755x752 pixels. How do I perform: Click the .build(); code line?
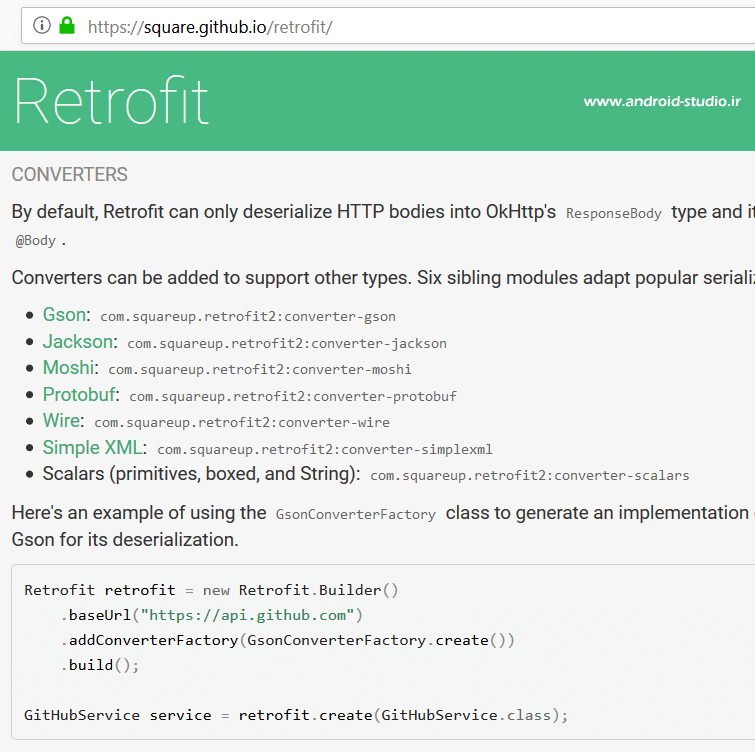pyautogui.click(x=100, y=665)
